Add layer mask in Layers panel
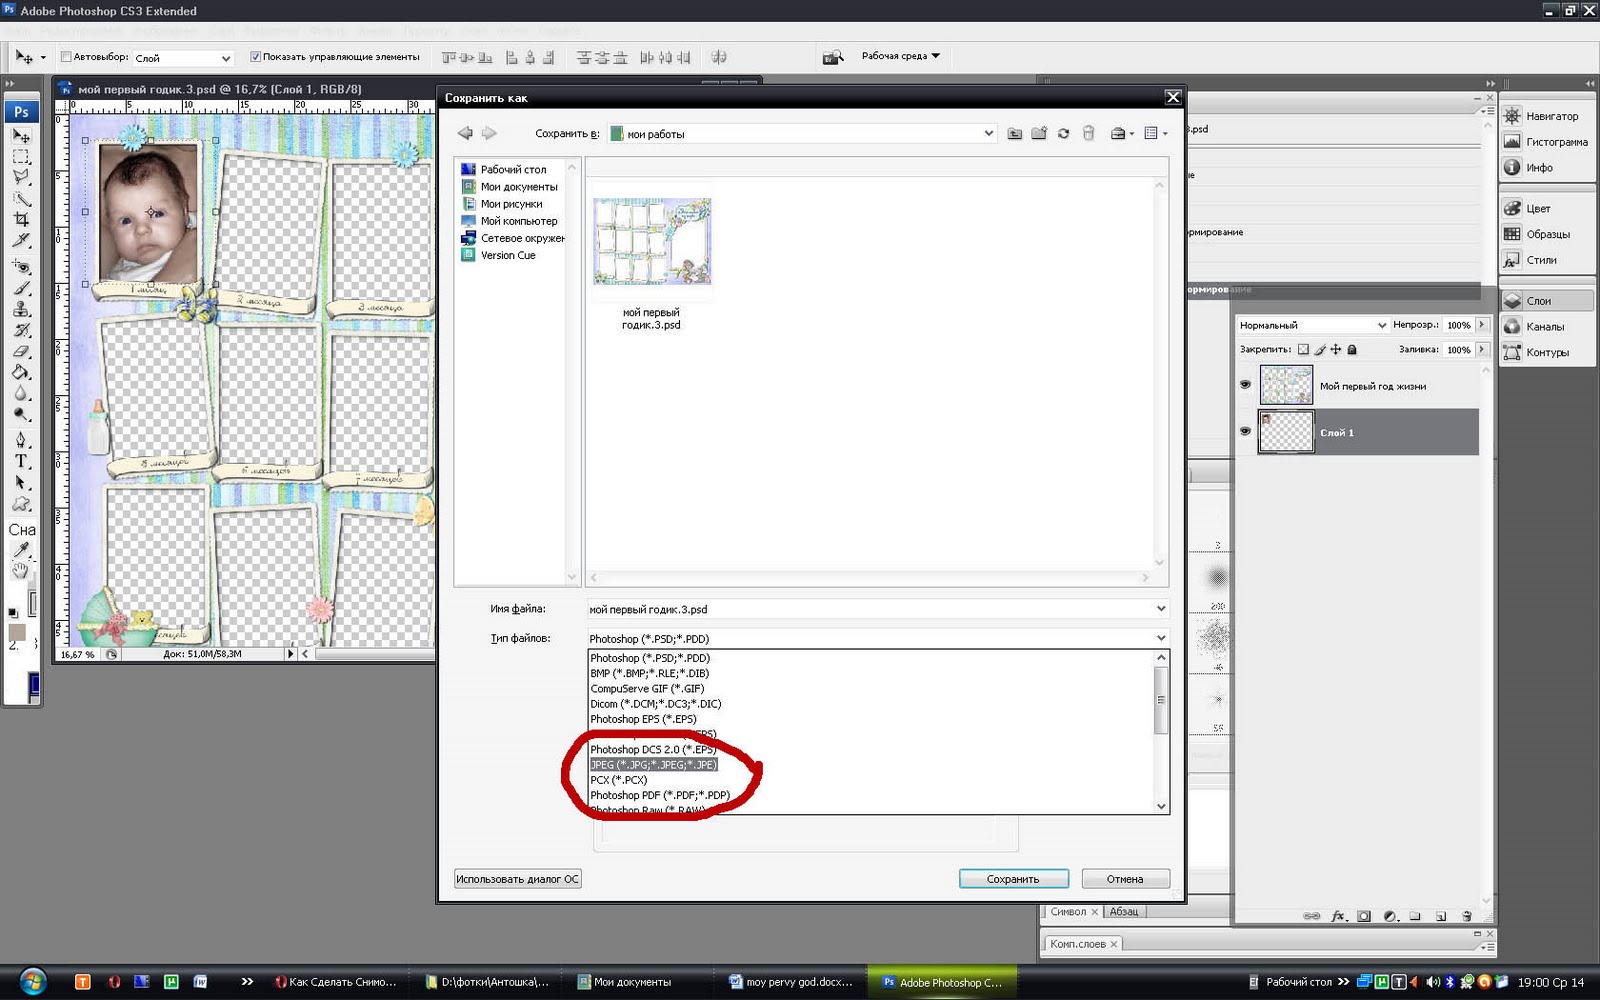The width and height of the screenshot is (1600, 1000). coord(1364,916)
